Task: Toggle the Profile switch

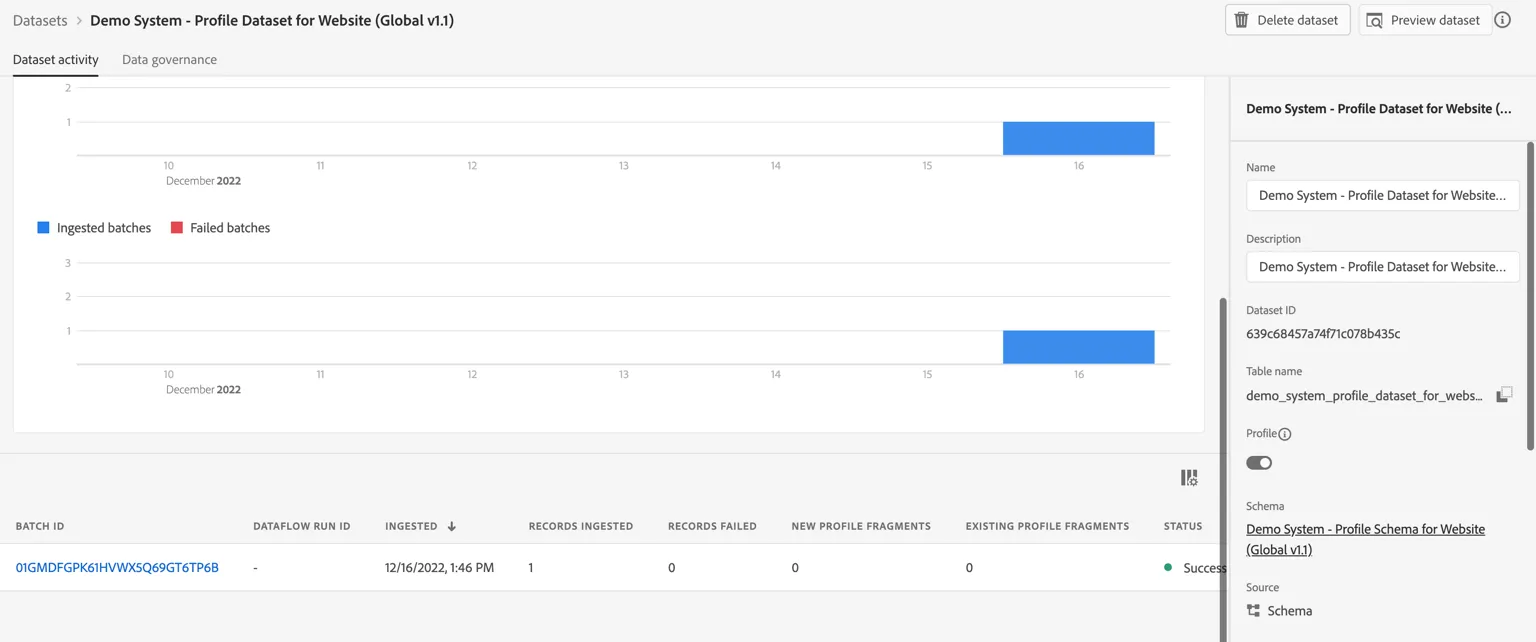Action: [1259, 462]
